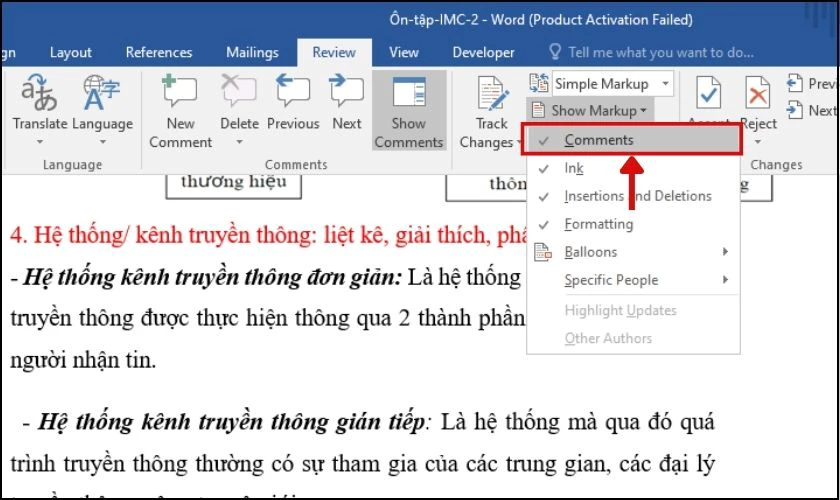Select the Review tab
Screen dimensions: 840x500
(334, 53)
